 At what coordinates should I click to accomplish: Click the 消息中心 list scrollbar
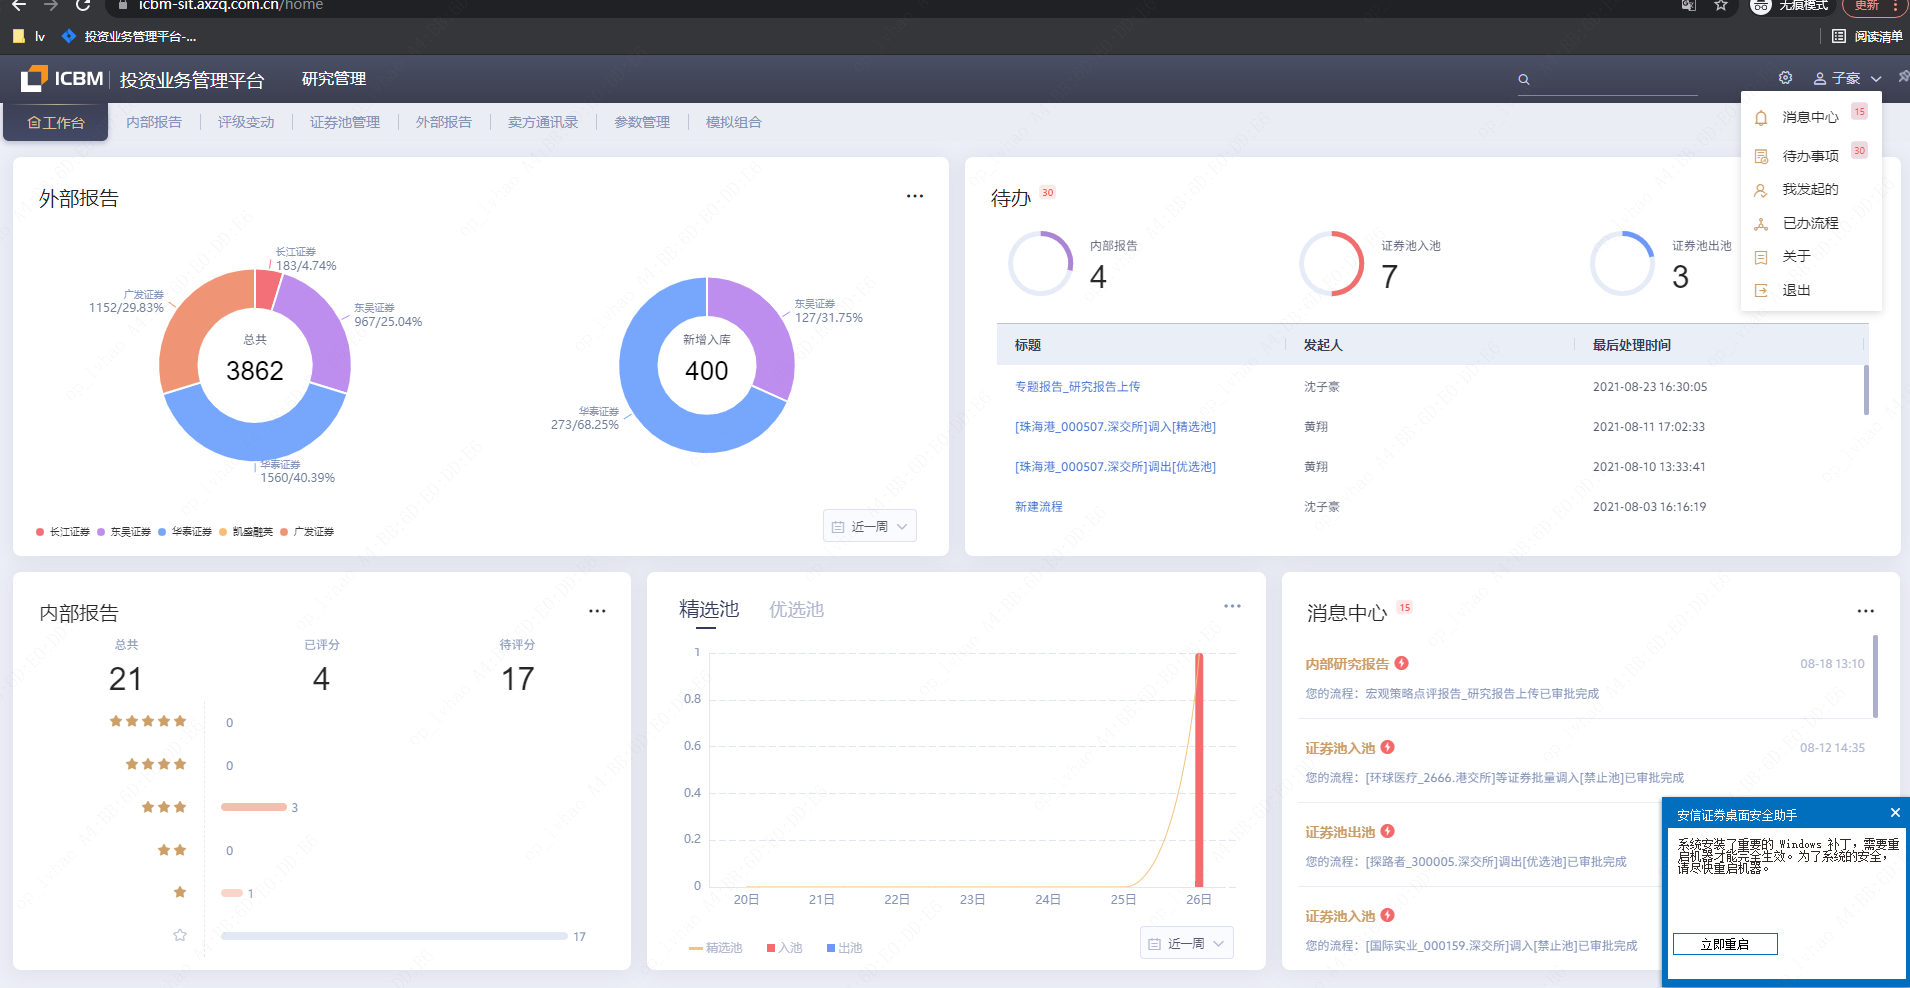point(1875,676)
